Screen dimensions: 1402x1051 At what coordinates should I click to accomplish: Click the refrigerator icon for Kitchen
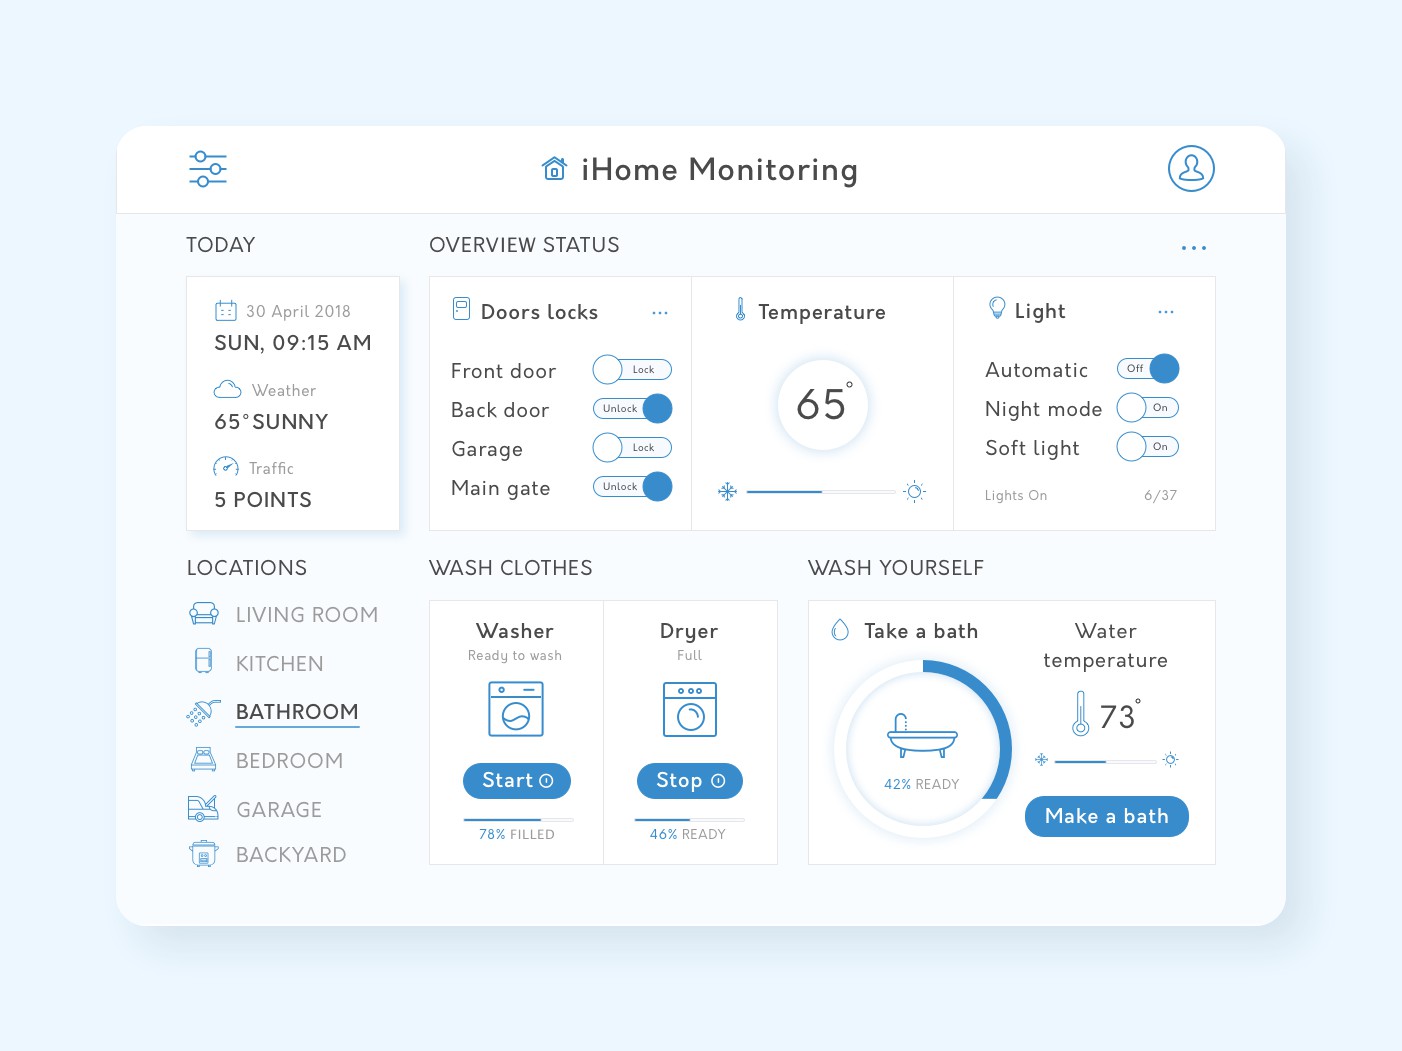coord(204,661)
